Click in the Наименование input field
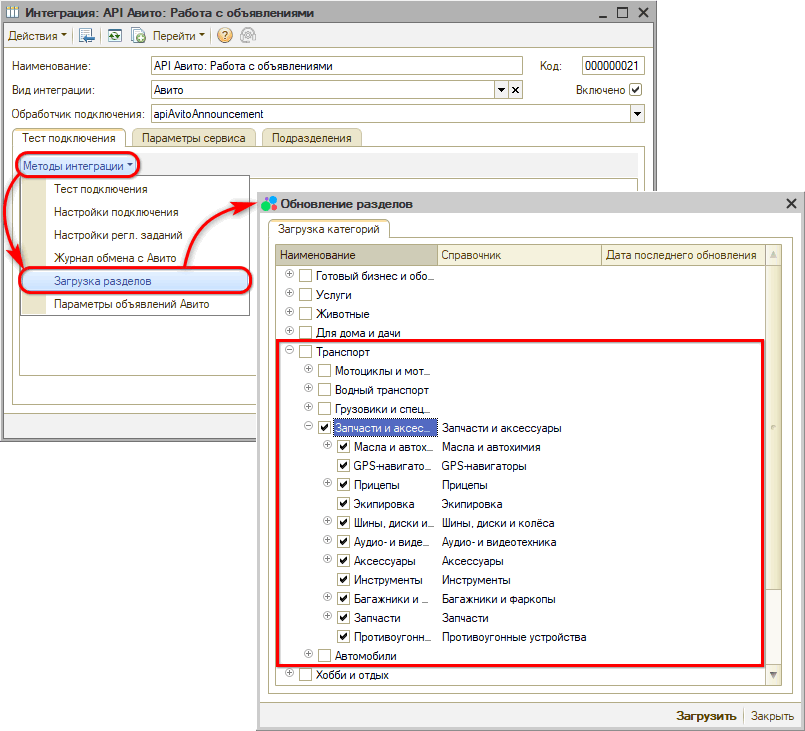Screen dimensions: 805x731 click(x=336, y=66)
